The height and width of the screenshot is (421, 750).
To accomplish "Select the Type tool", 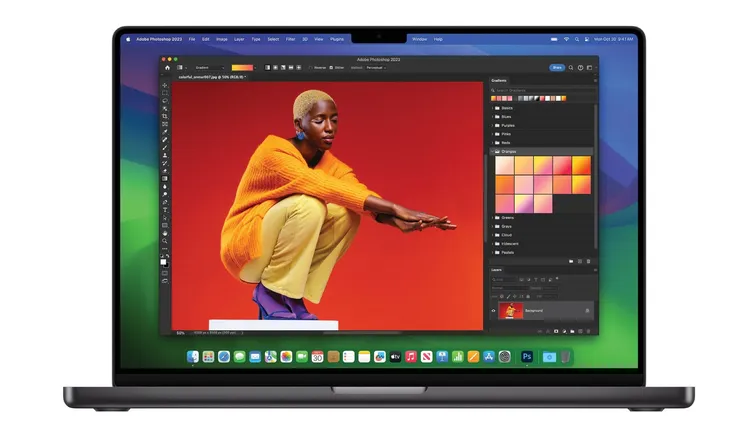I will 165,210.
